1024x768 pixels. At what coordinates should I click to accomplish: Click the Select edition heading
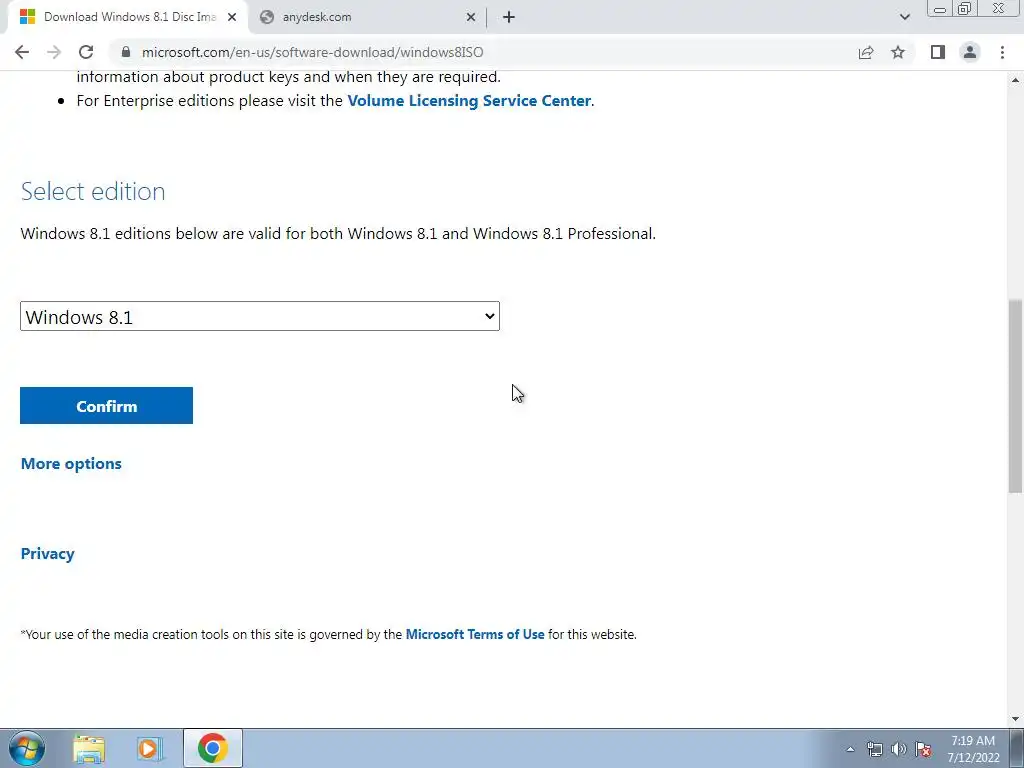[x=93, y=191]
